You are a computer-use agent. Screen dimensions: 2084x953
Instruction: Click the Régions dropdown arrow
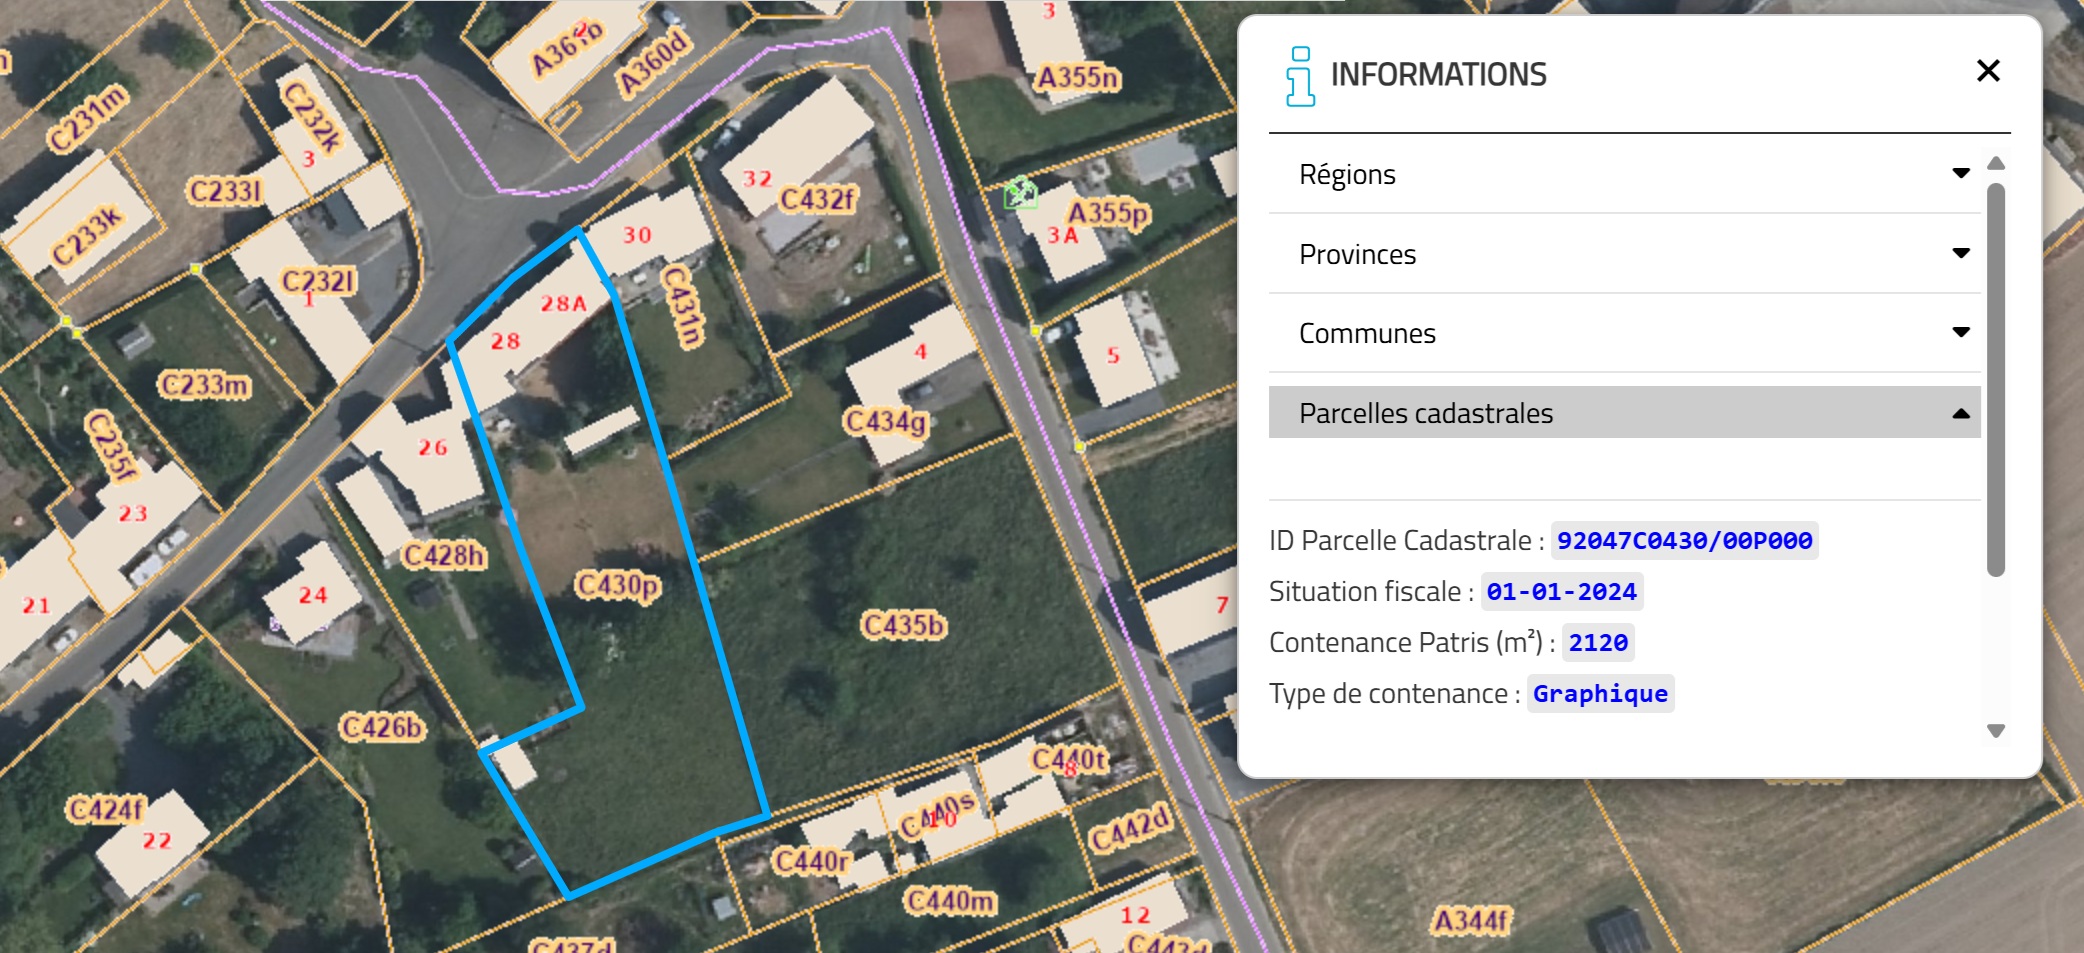[x=1960, y=174]
